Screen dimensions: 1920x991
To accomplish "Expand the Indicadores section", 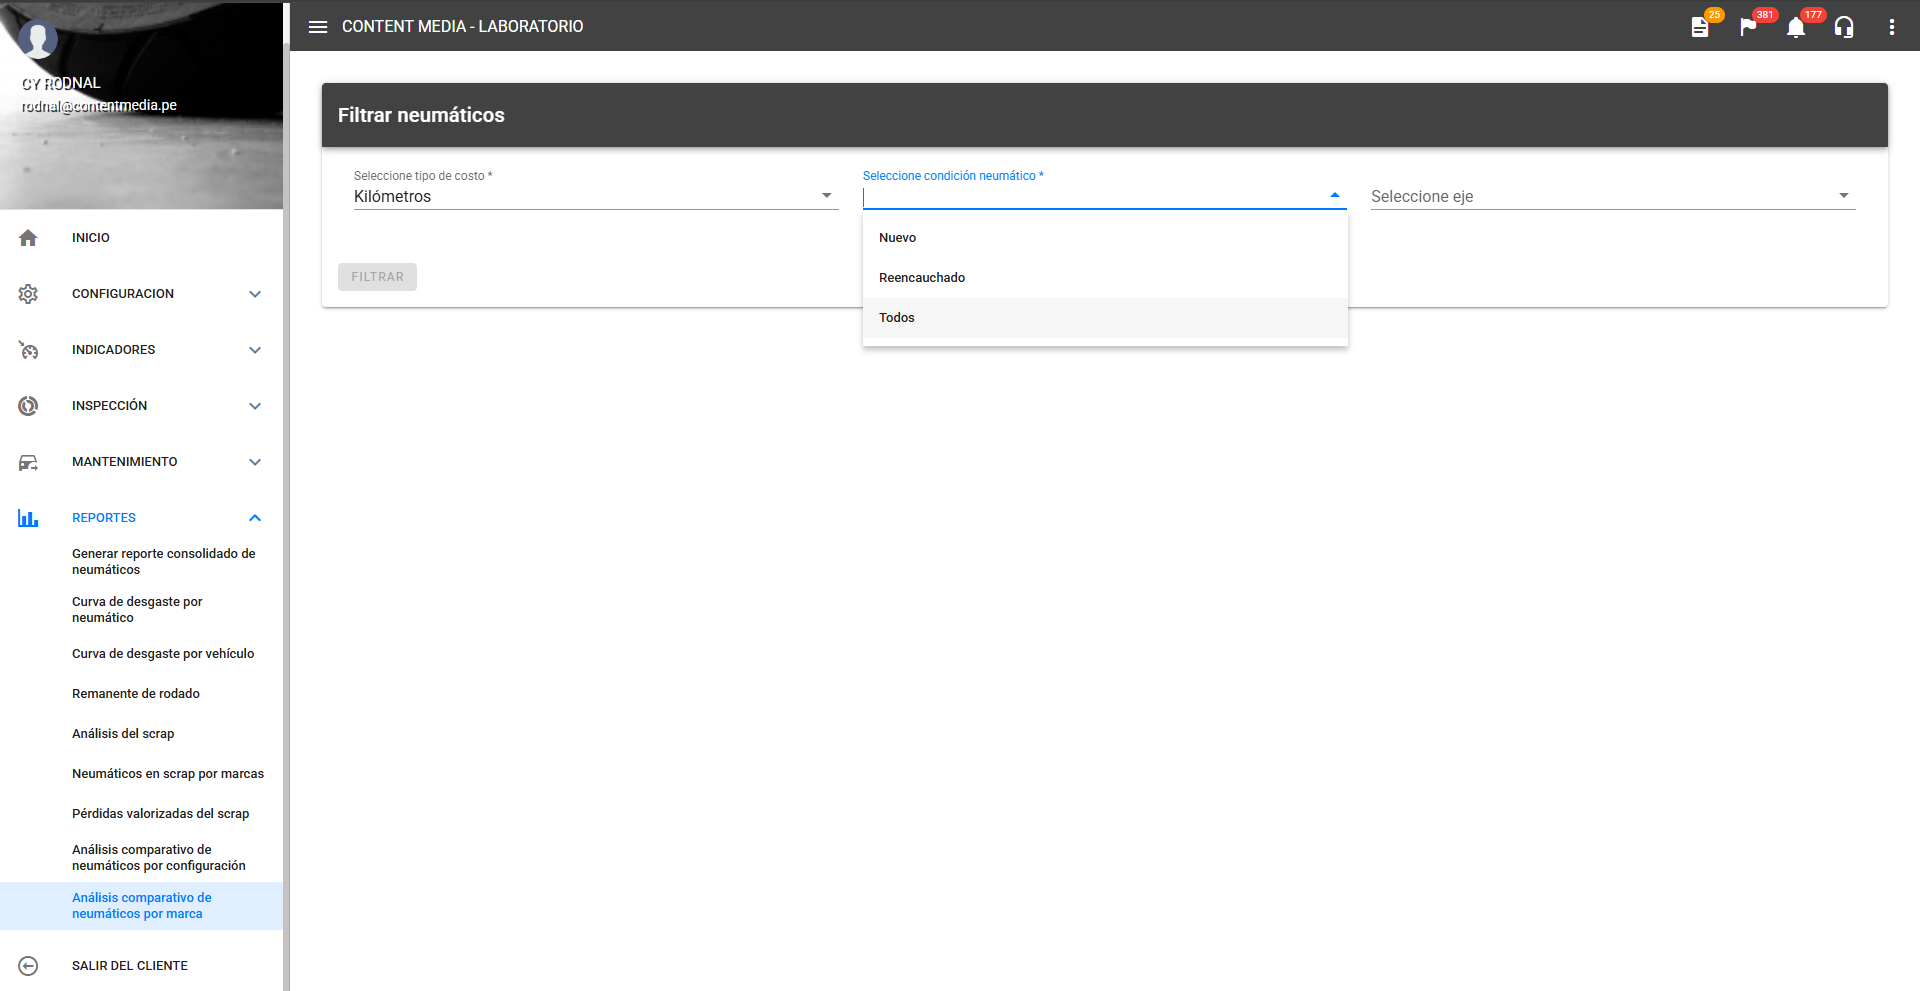I will click(255, 350).
